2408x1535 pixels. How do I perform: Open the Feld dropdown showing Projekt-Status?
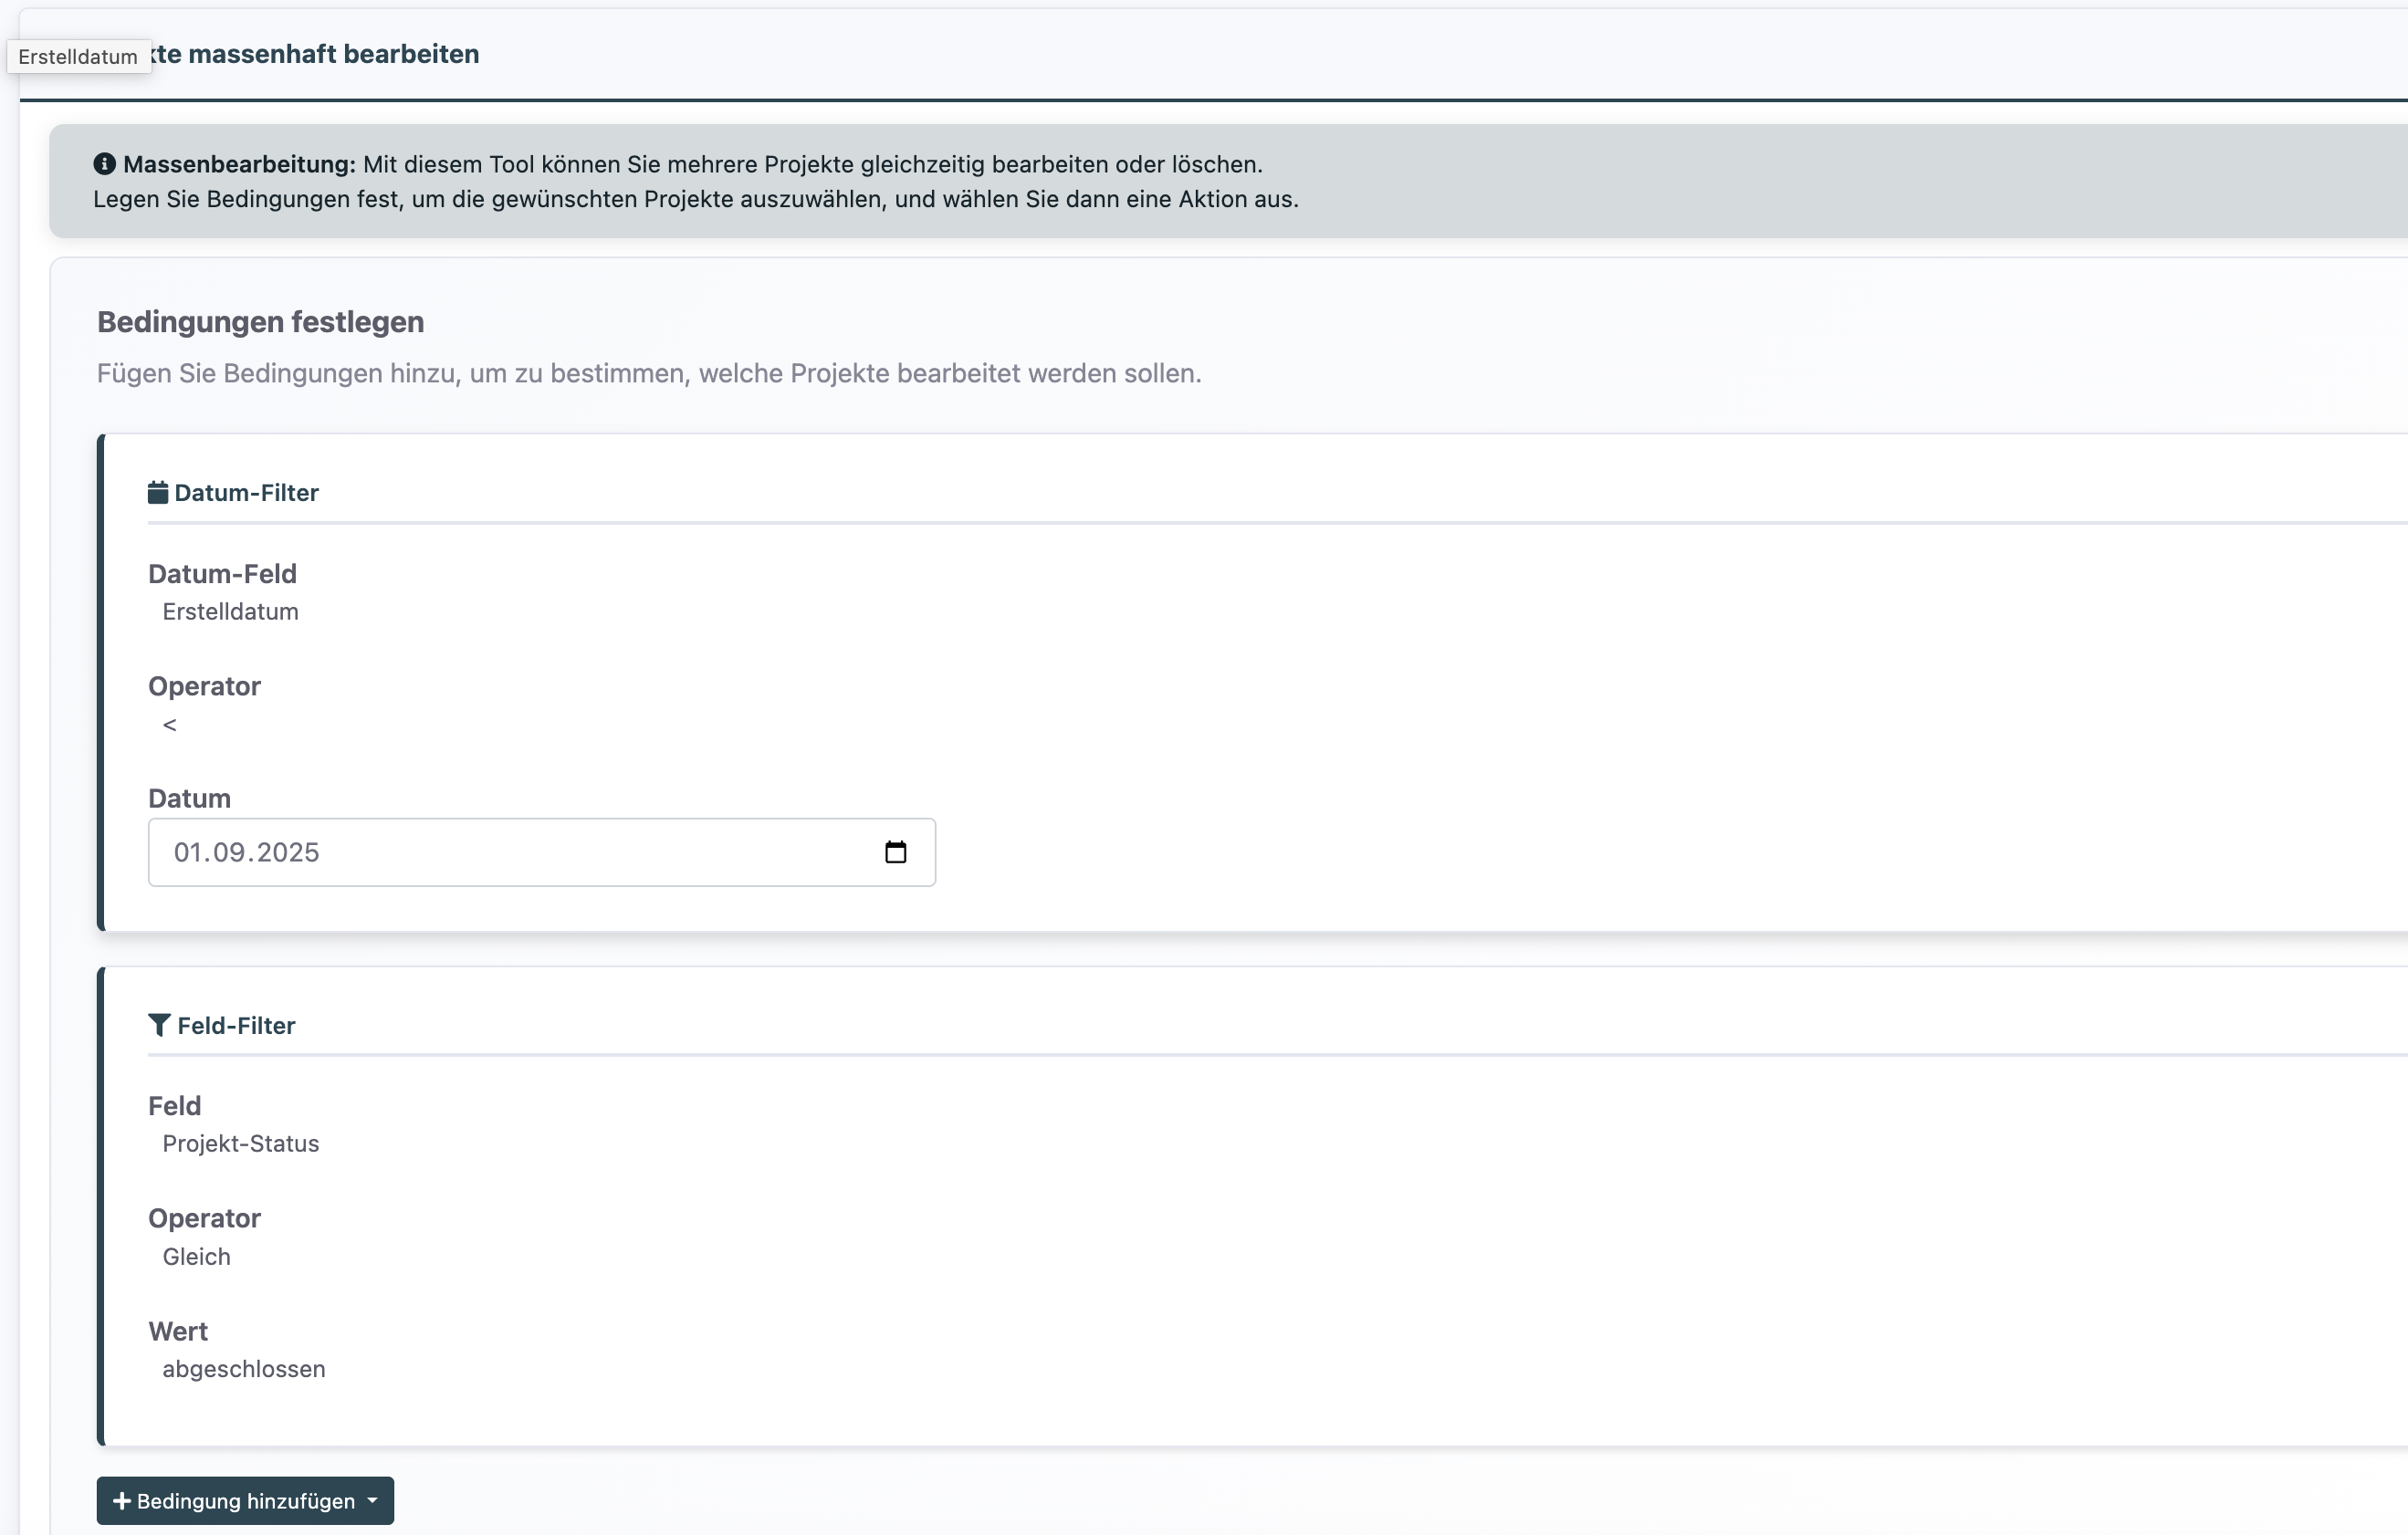click(x=240, y=1144)
